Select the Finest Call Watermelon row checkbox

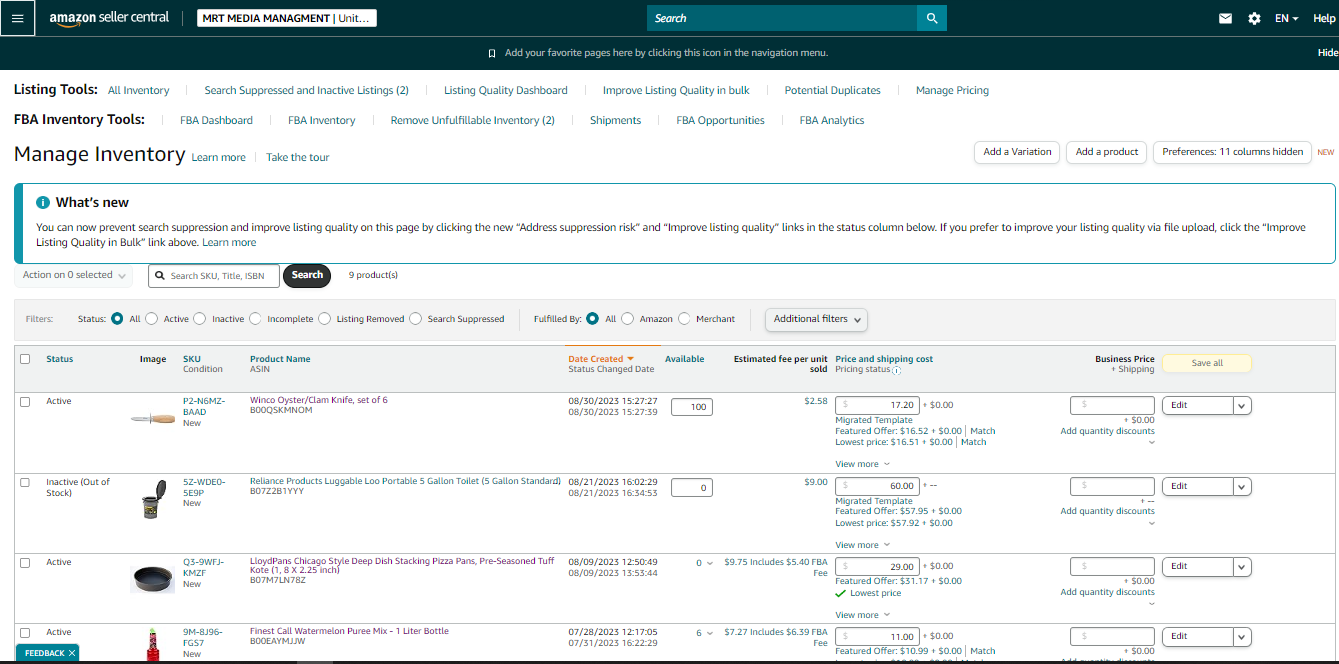(x=25, y=632)
